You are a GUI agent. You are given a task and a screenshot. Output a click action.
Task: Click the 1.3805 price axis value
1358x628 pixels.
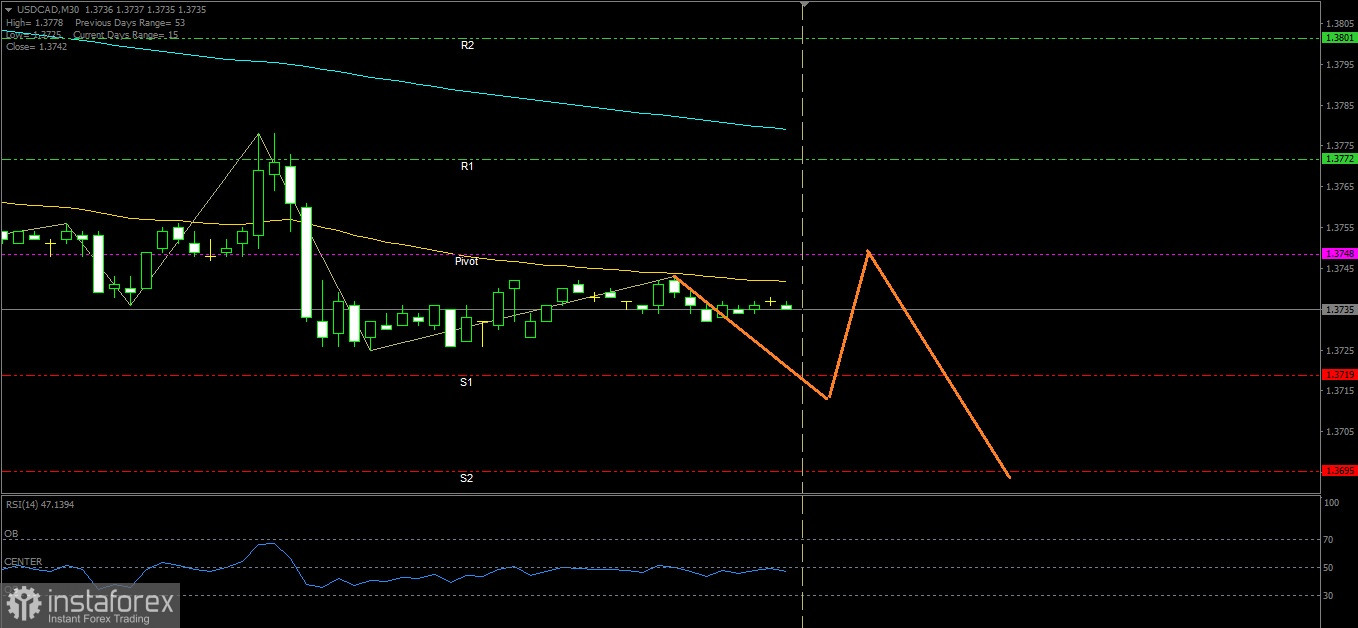[1339, 23]
